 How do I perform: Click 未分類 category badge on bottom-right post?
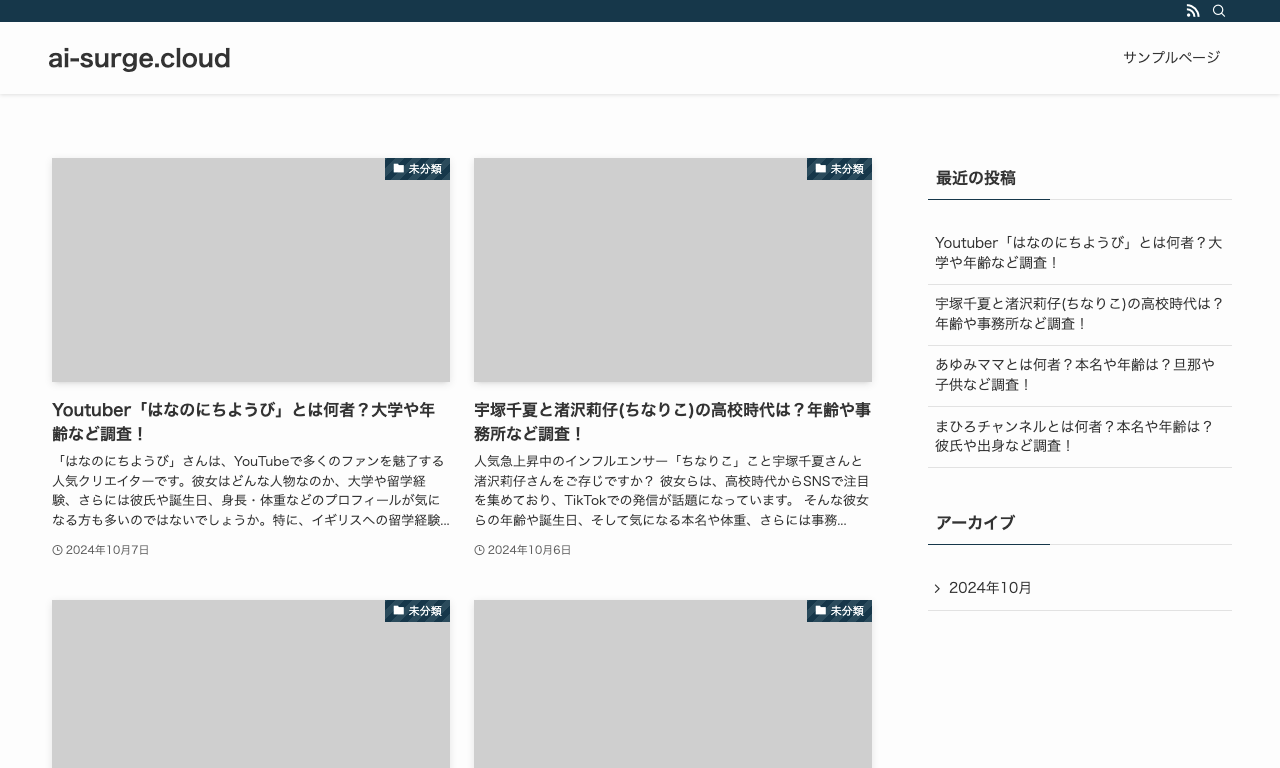pyautogui.click(x=839, y=611)
